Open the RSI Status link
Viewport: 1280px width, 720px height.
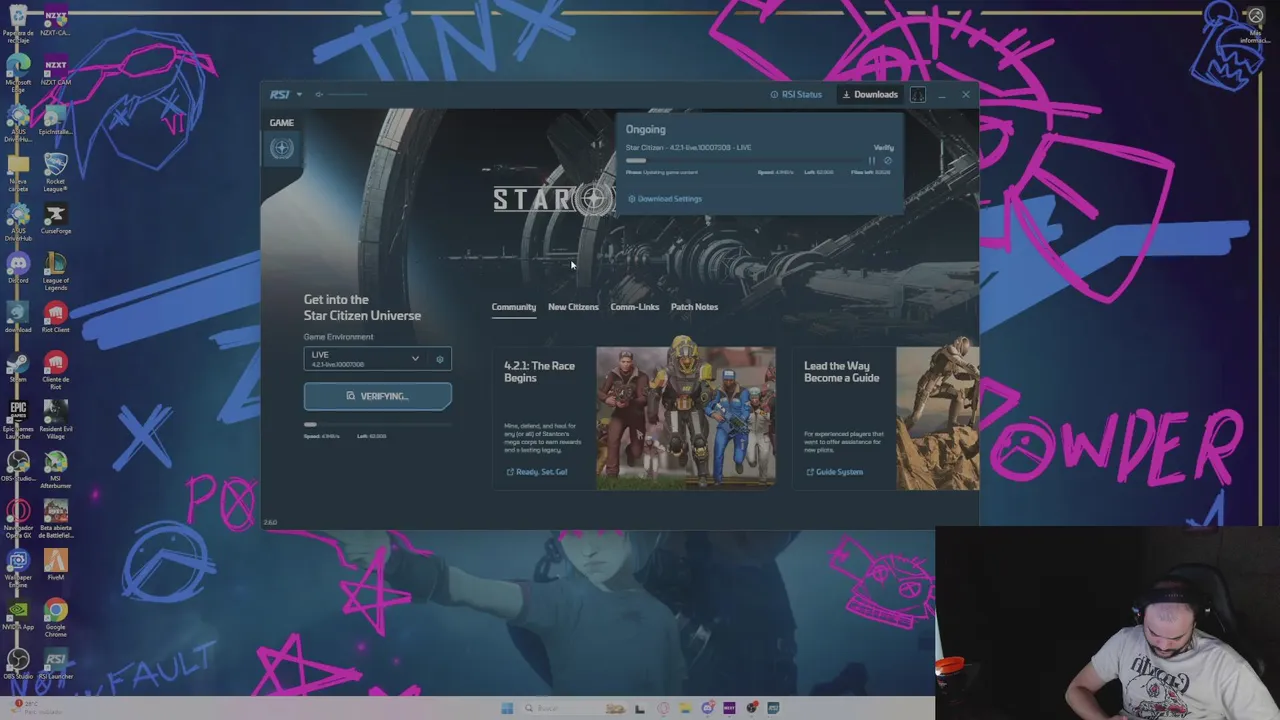(796, 95)
